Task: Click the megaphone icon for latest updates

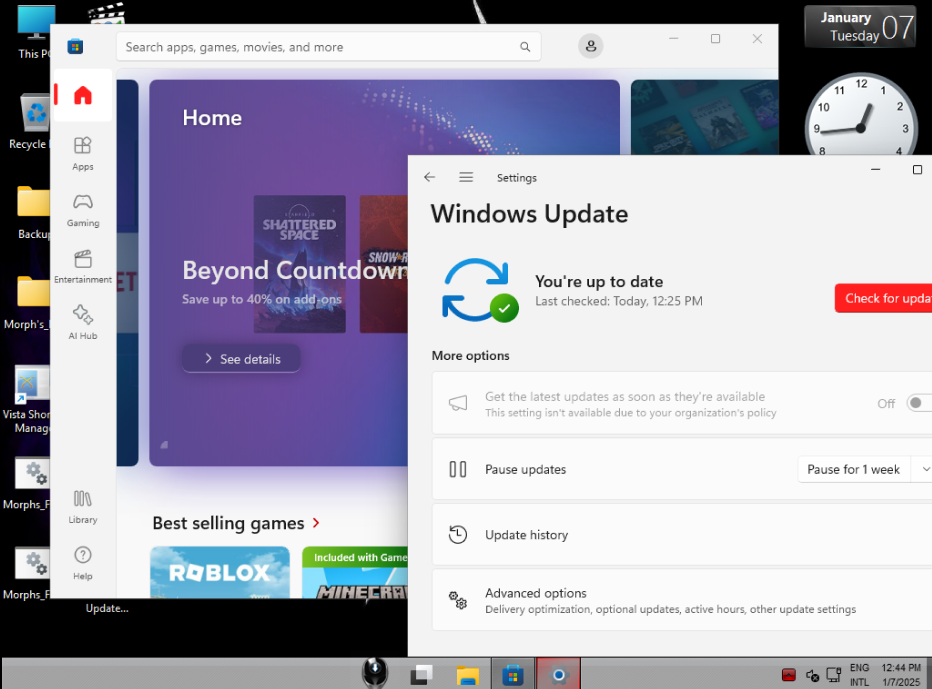Action: tap(458, 404)
